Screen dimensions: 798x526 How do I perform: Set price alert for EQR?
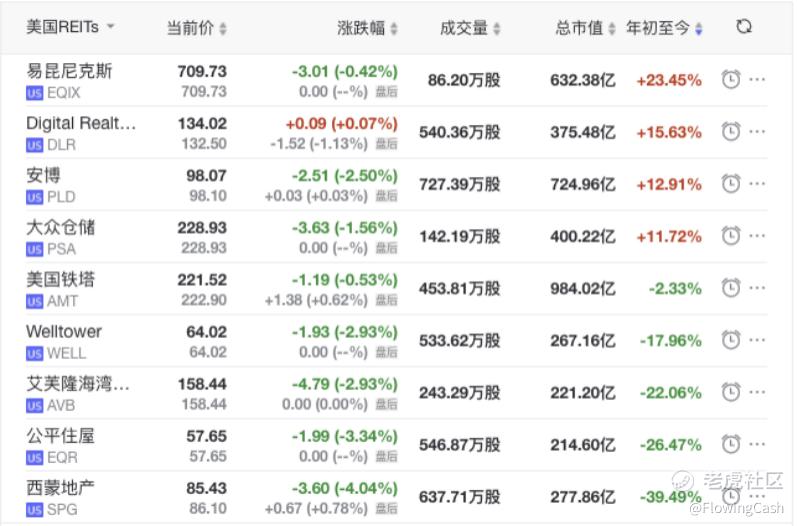[x=731, y=445]
